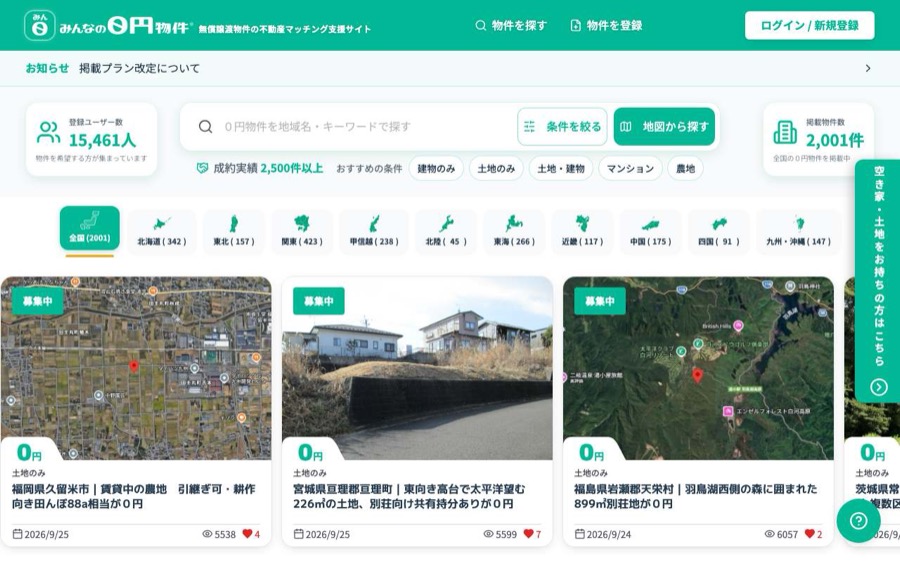Image resolution: width=900 pixels, height=562 pixels.
Task: Select the 近畿 (117) region tab
Action: 582,231
